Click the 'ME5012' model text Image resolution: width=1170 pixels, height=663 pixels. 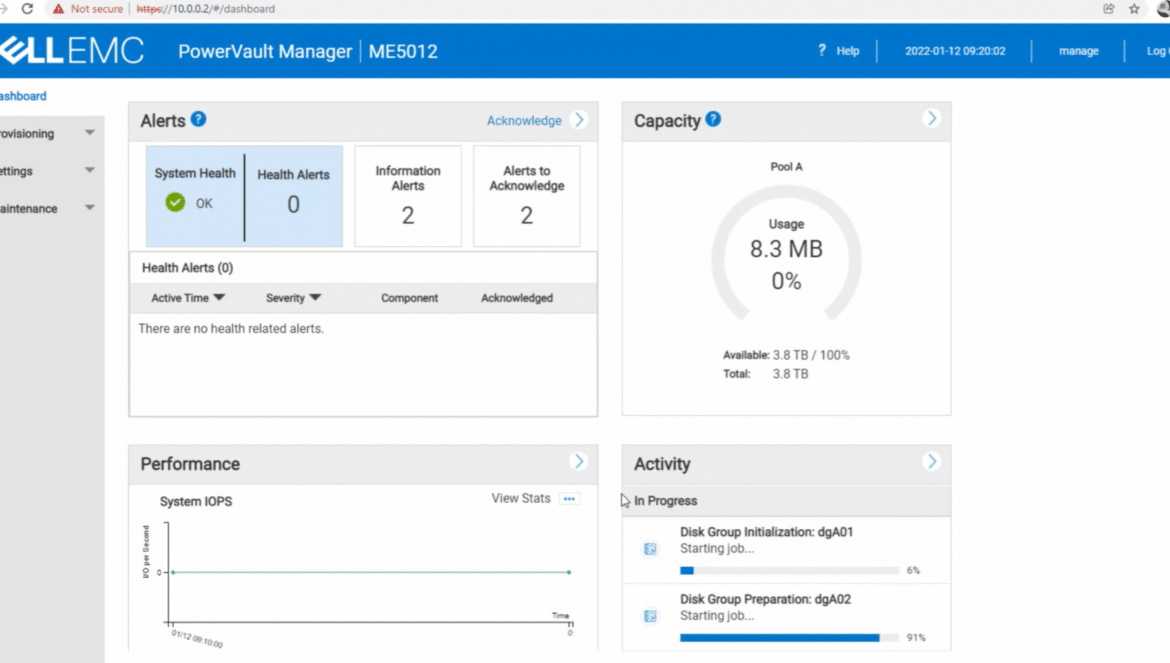pos(403,51)
